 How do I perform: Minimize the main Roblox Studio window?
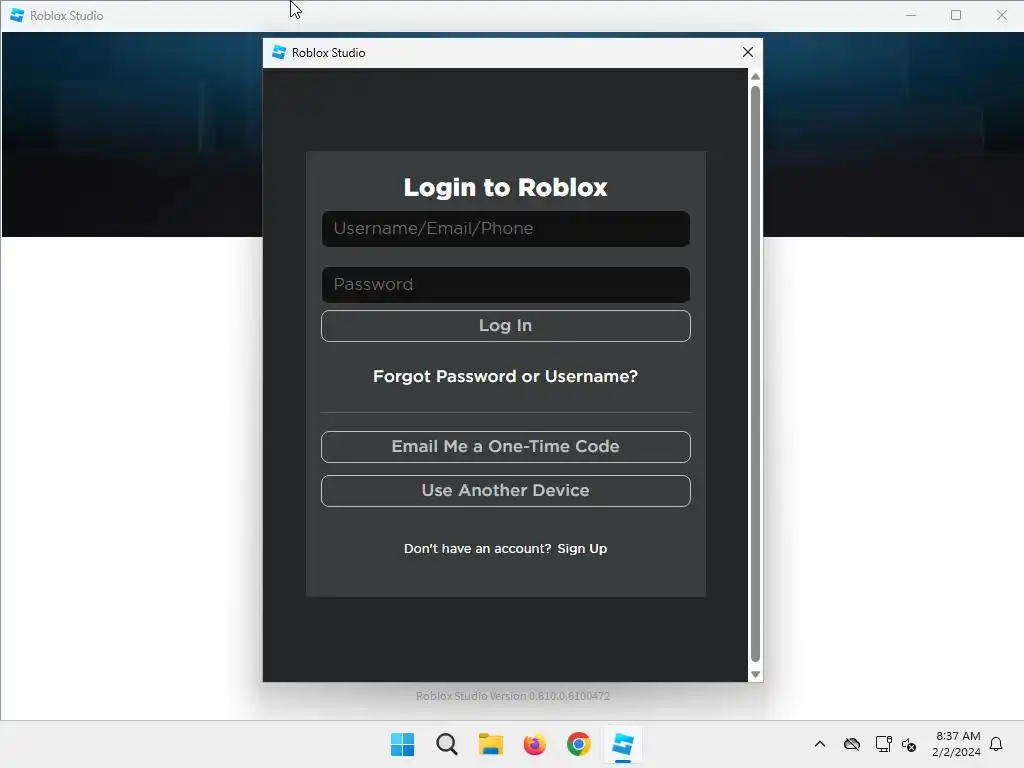coord(911,15)
